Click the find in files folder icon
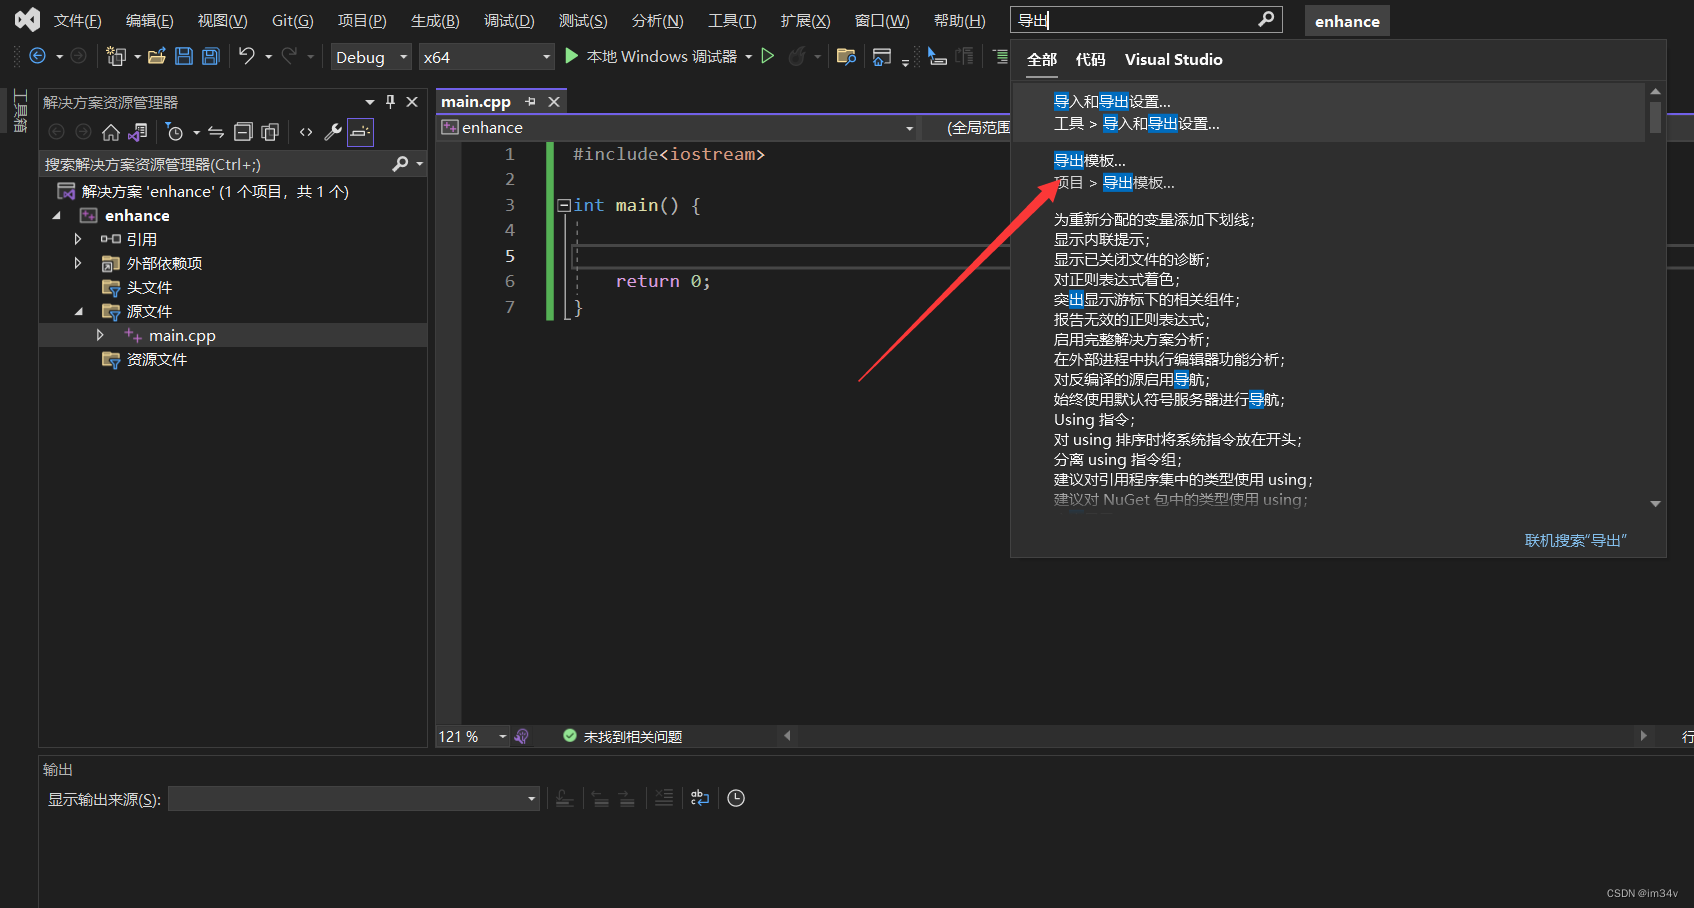Screen dimensions: 1694x908 (x=846, y=56)
